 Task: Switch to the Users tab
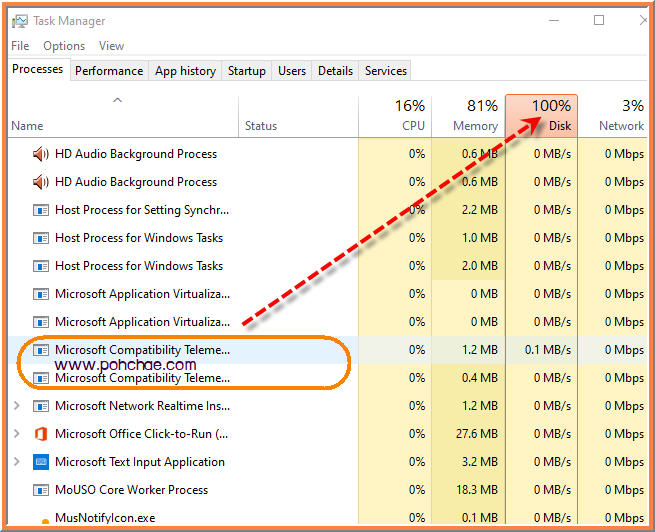[x=292, y=71]
